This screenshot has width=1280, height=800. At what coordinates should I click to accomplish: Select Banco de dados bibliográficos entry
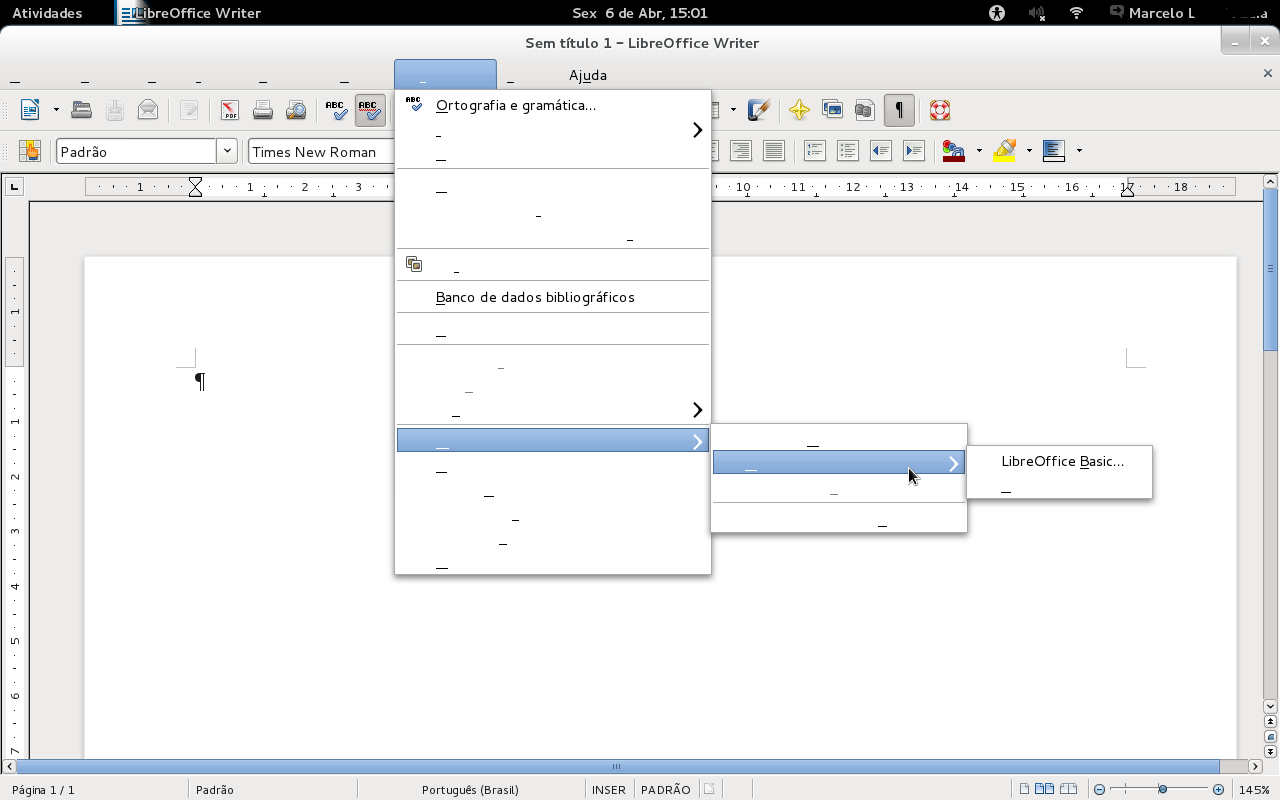(x=552, y=297)
